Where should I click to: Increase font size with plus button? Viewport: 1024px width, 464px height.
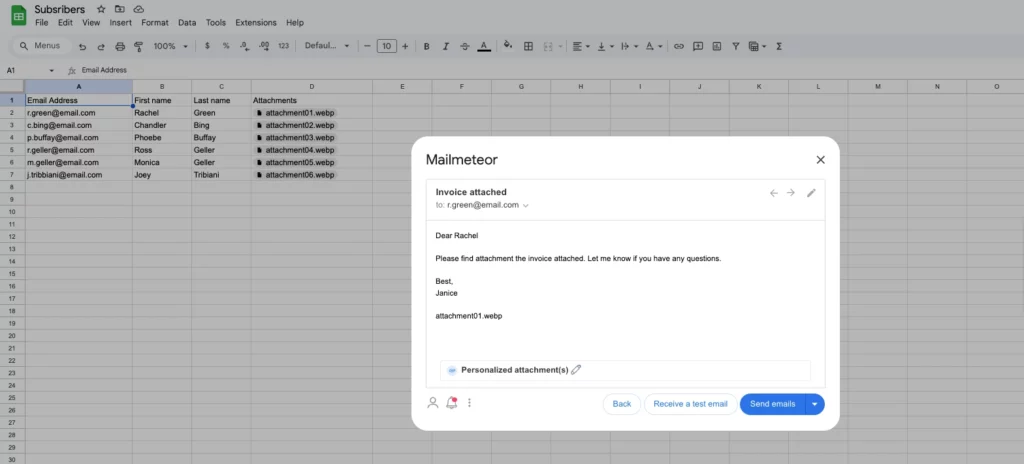(x=405, y=46)
